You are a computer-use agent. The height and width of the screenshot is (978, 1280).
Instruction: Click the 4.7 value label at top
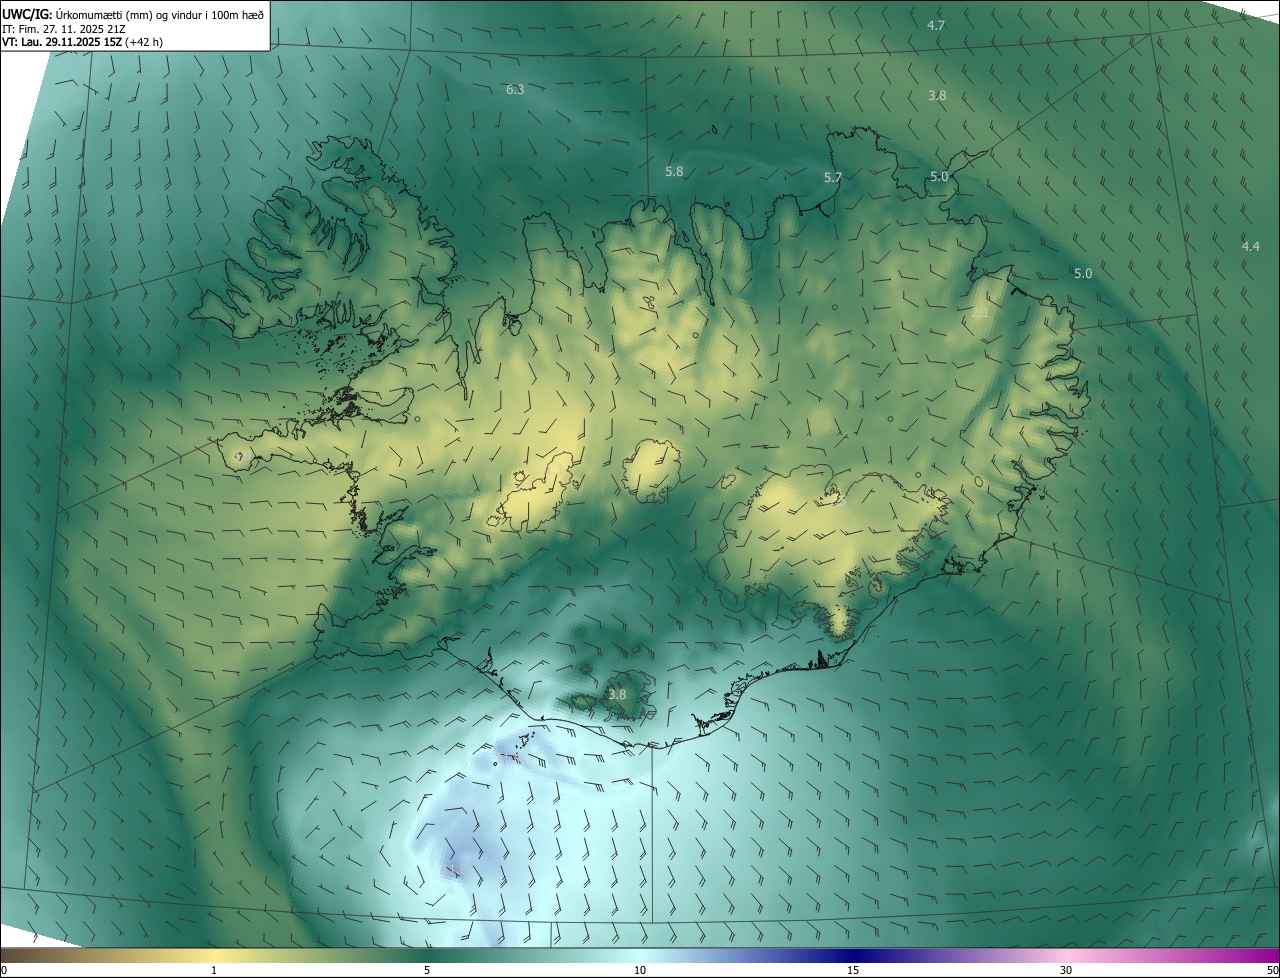[936, 25]
